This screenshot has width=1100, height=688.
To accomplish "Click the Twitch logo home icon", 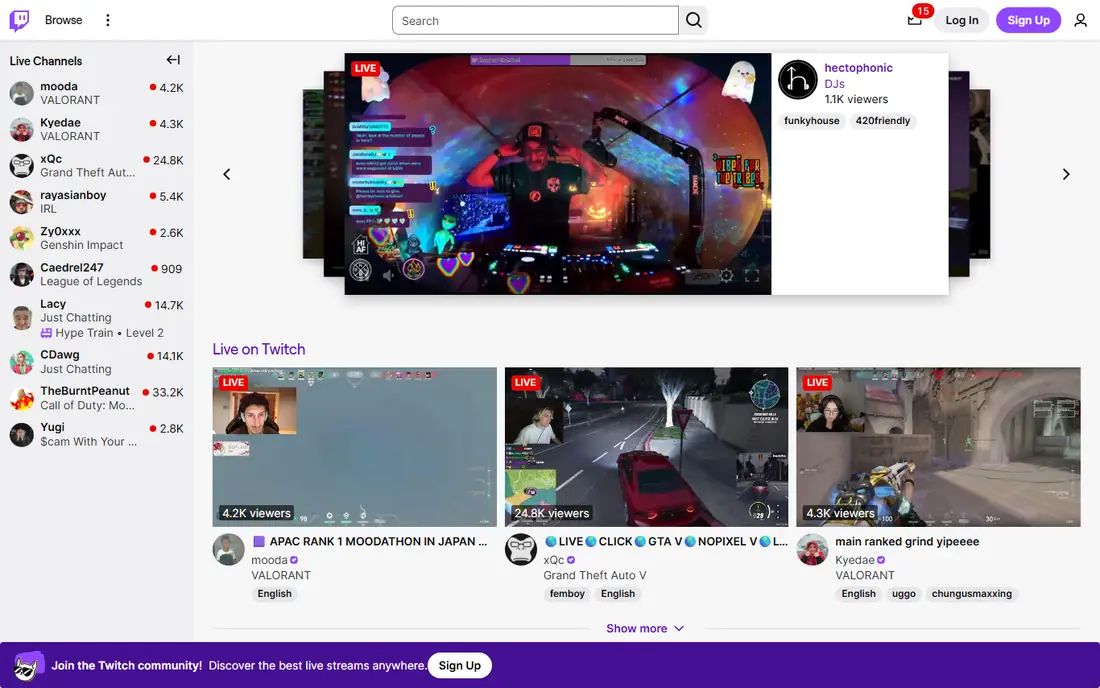I will tap(19, 20).
